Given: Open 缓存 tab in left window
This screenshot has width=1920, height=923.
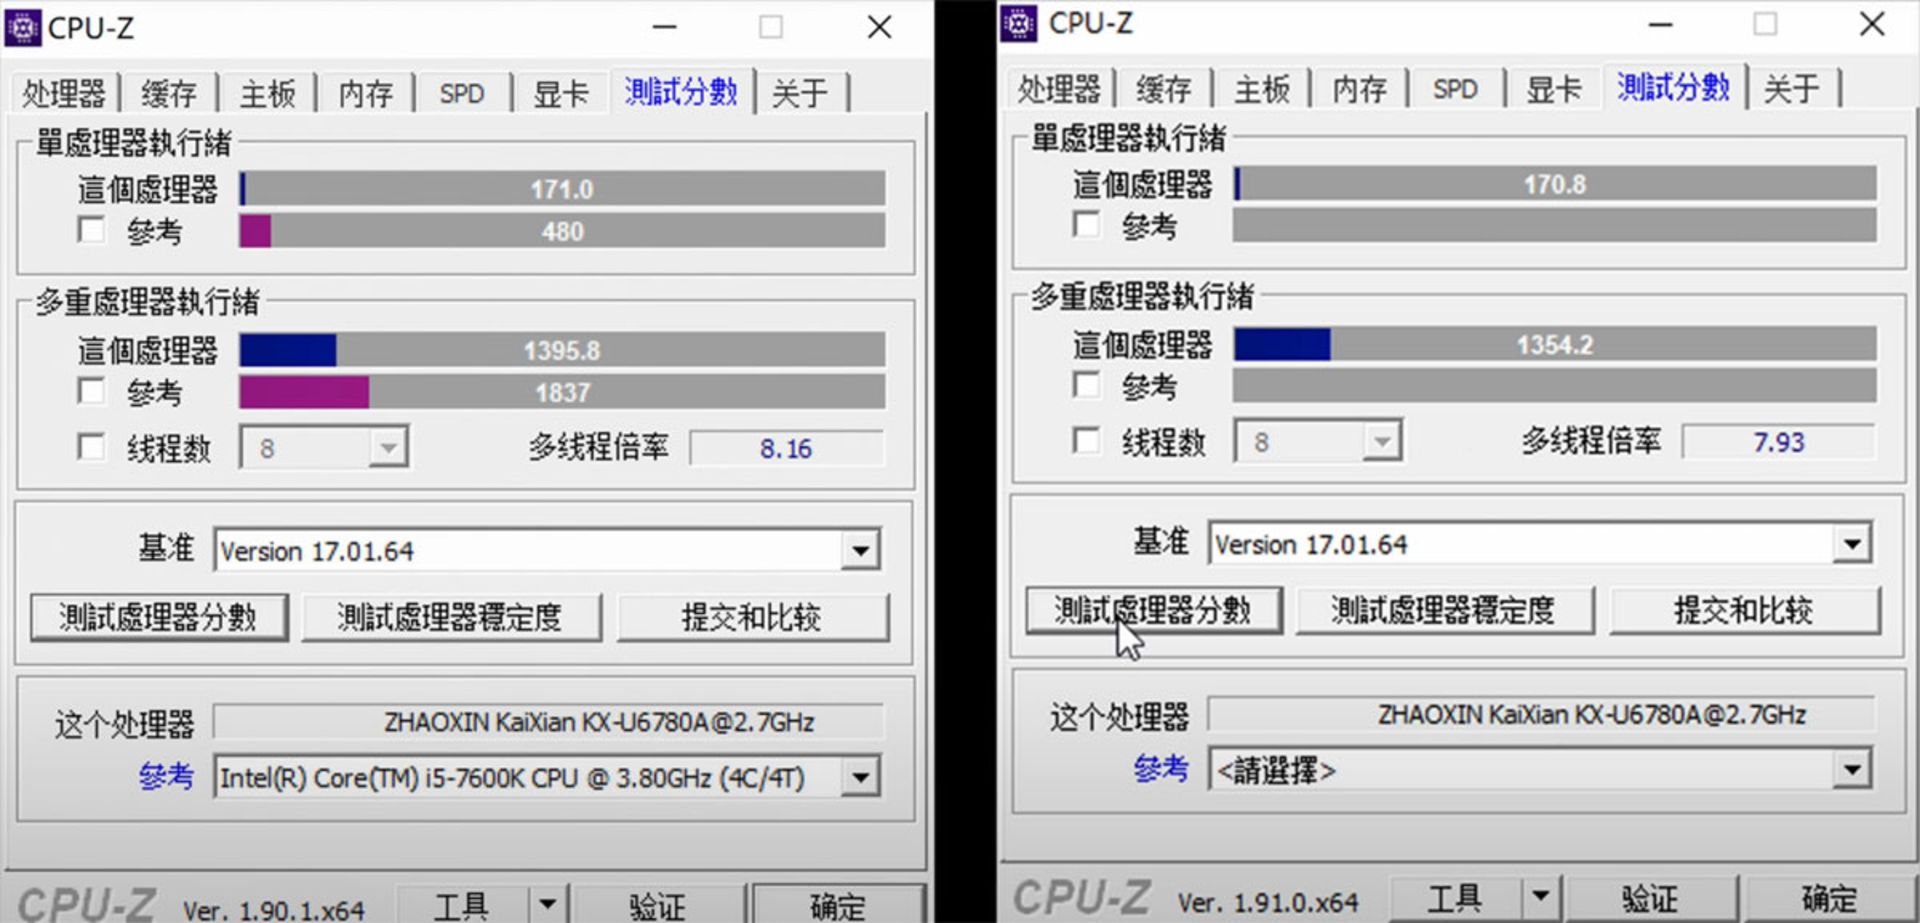Looking at the screenshot, I should [168, 93].
